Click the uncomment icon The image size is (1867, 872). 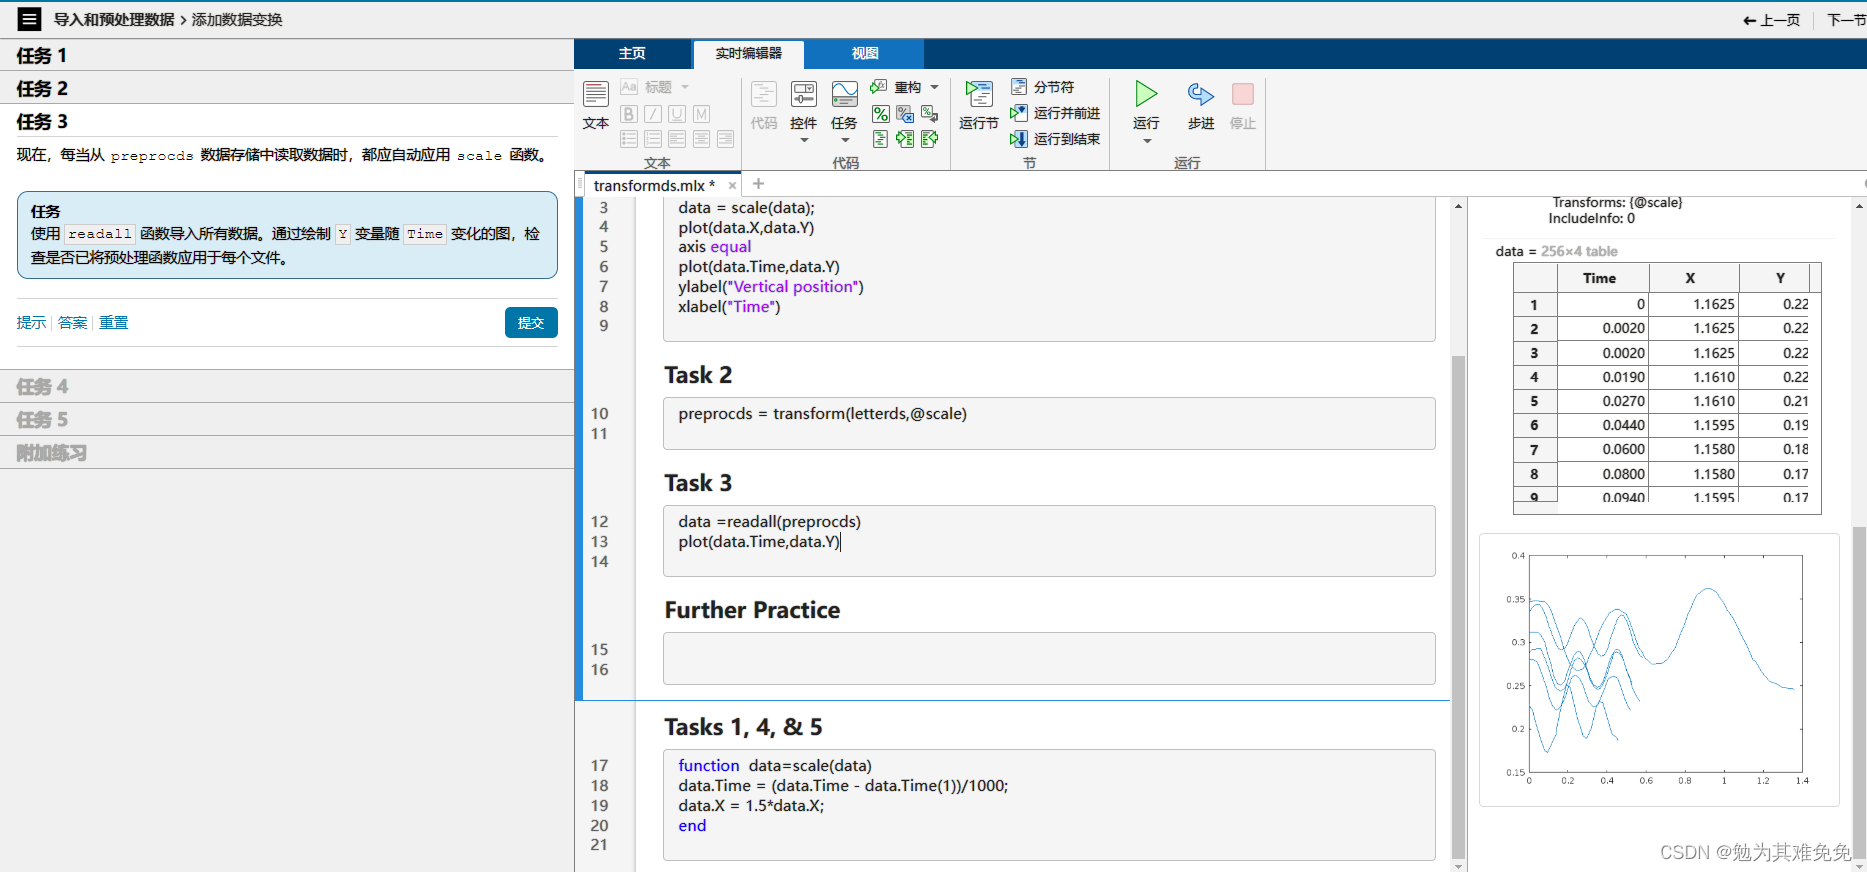click(905, 114)
